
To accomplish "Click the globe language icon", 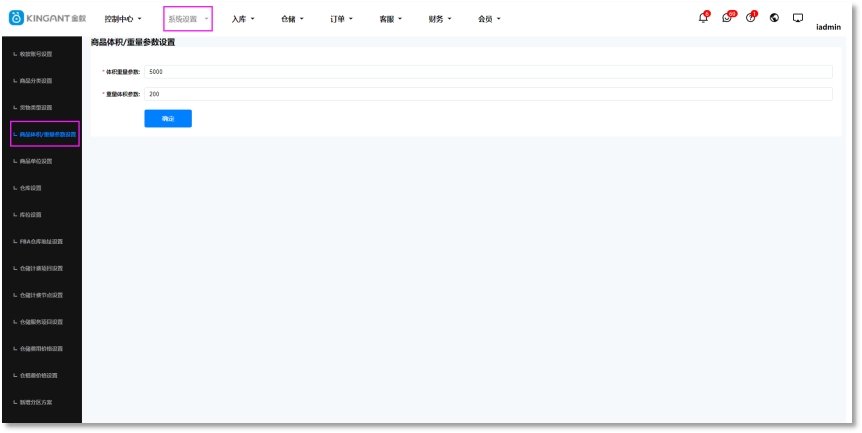I will tap(775, 18).
